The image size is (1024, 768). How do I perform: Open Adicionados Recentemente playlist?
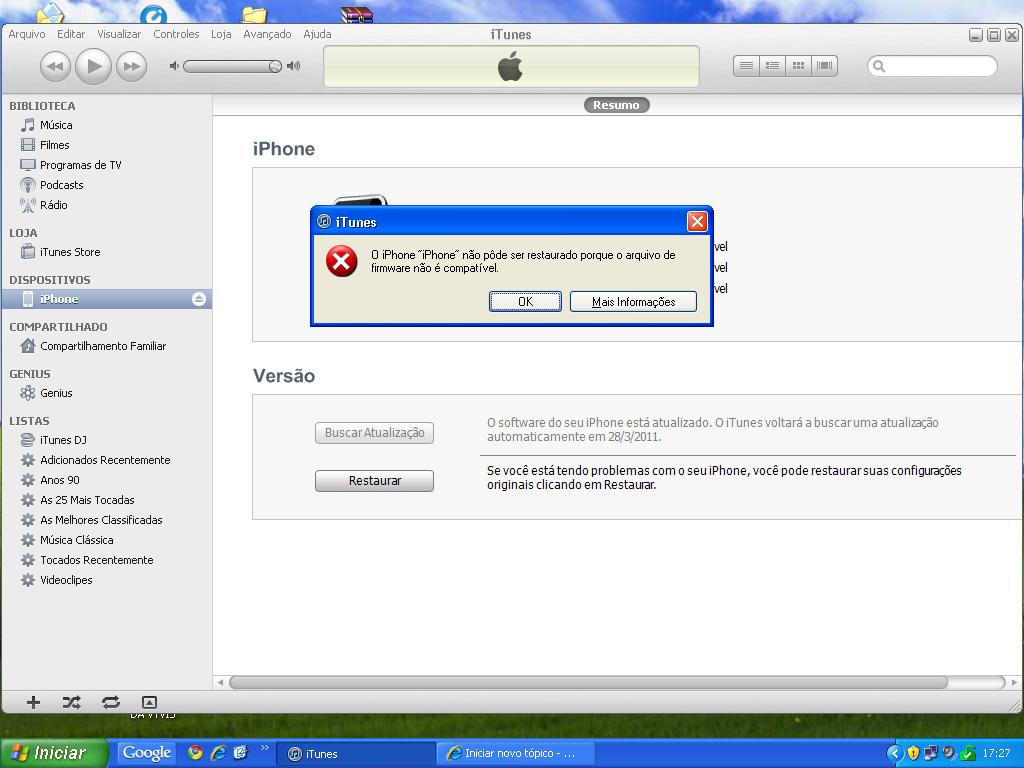[106, 460]
